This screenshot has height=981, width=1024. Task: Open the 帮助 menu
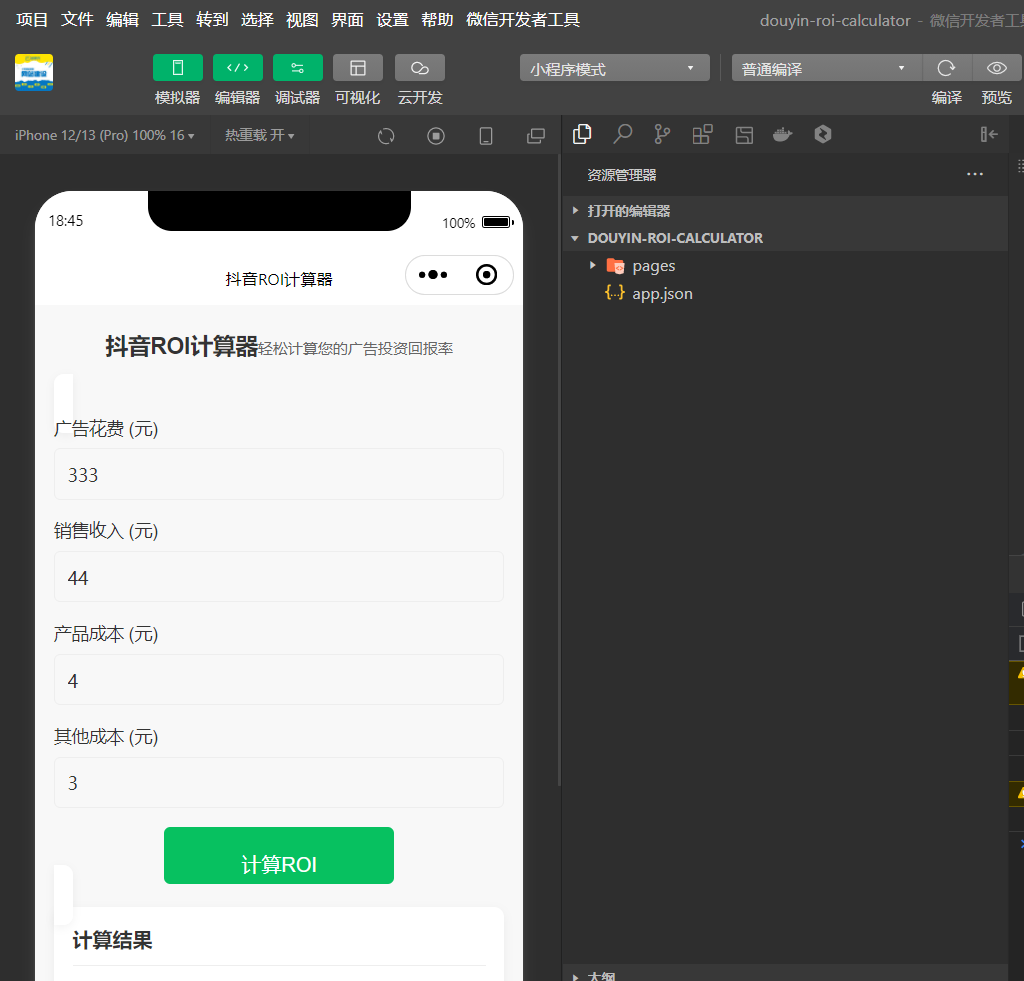tap(438, 20)
